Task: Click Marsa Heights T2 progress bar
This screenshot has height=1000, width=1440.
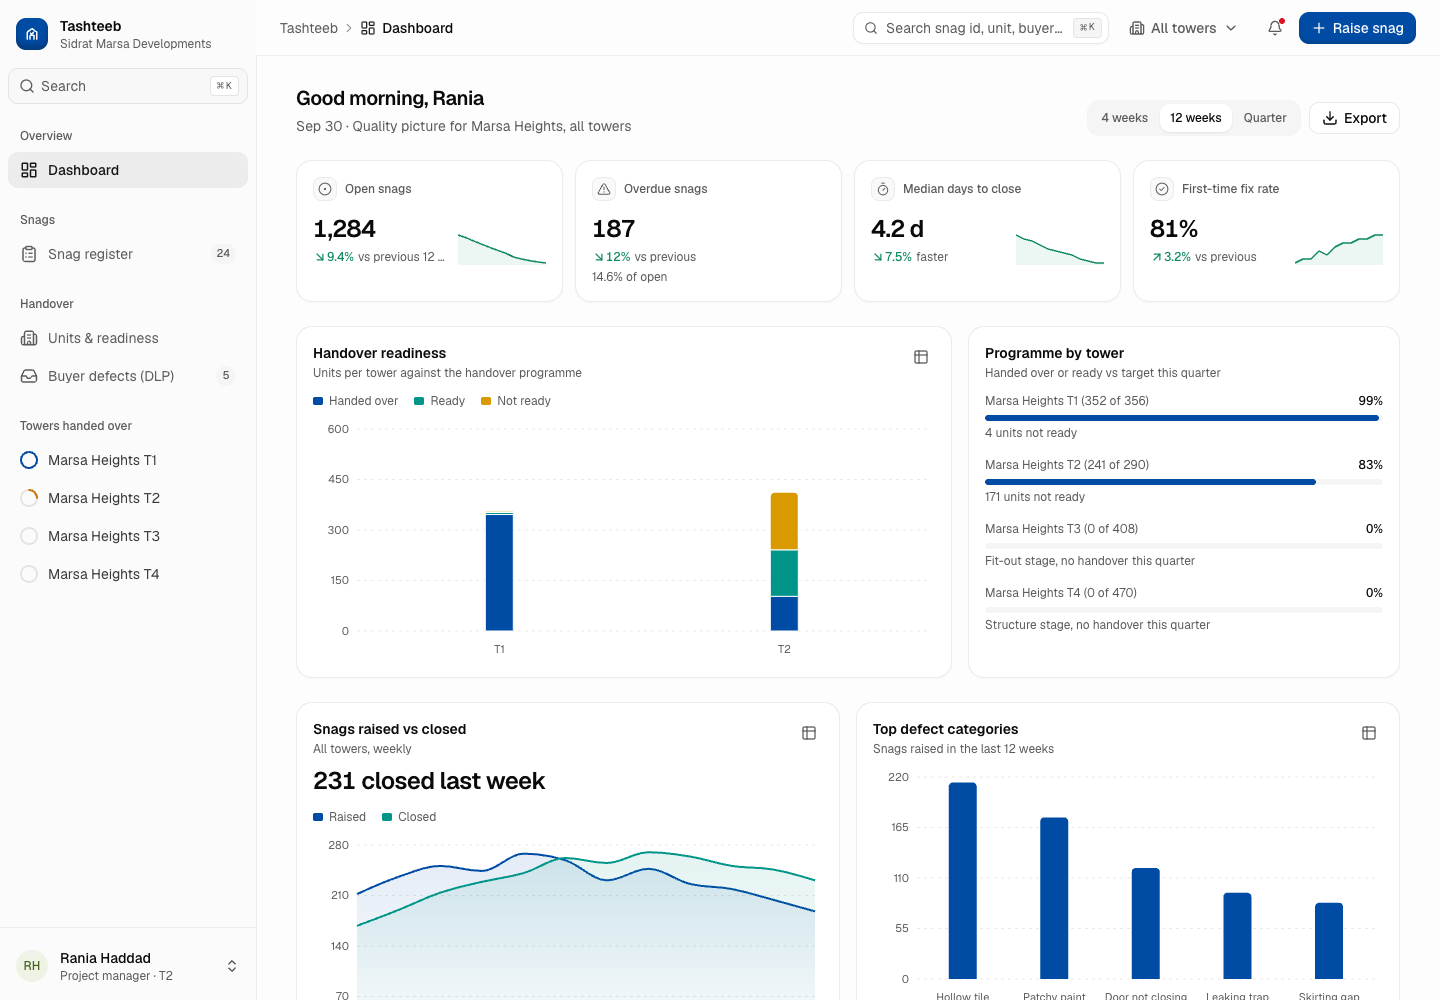Action: click(x=1184, y=482)
